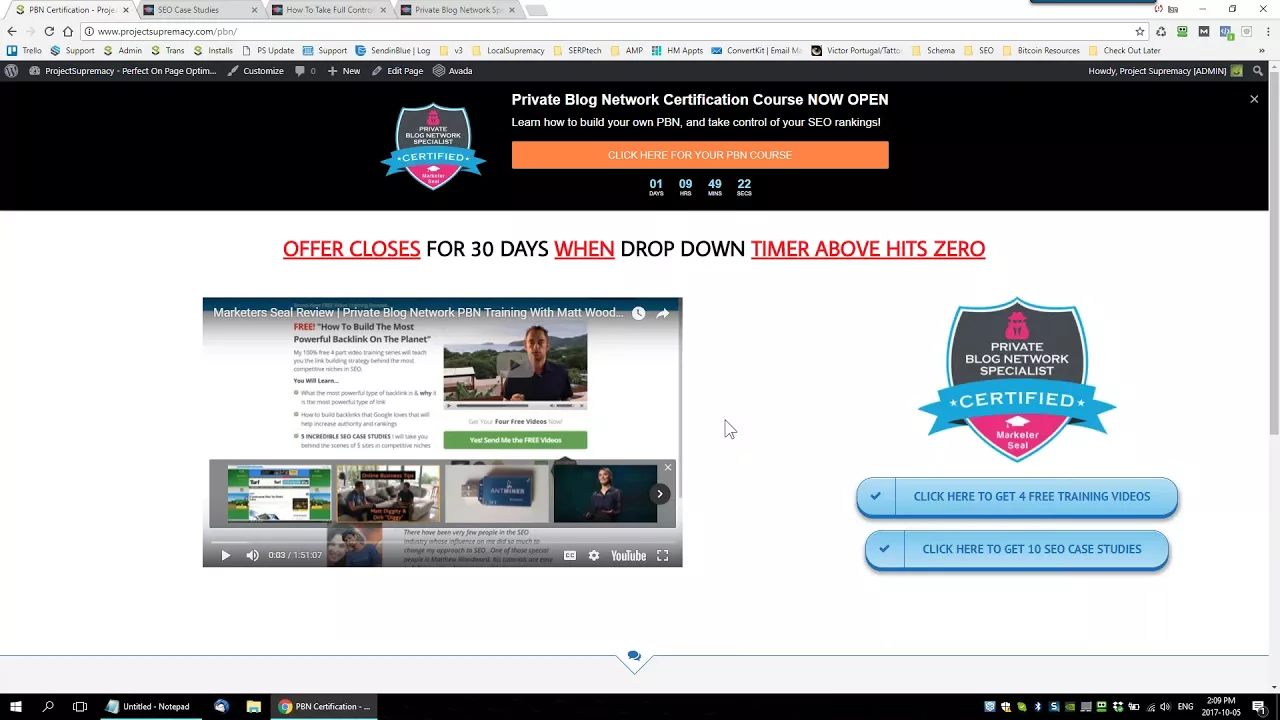Open the Bitcoin Resources bookmarks folder
1280x720 pixels.
pos(1041,50)
